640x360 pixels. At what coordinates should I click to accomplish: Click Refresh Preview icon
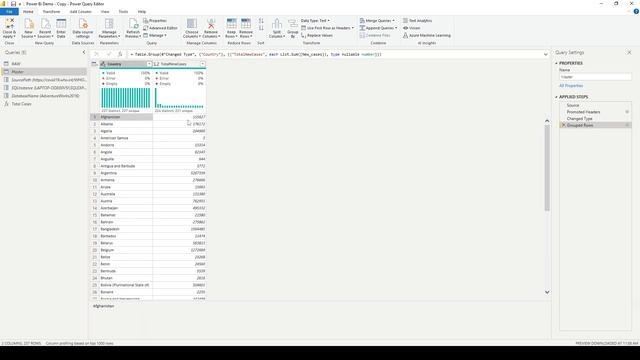pyautogui.click(x=133, y=24)
